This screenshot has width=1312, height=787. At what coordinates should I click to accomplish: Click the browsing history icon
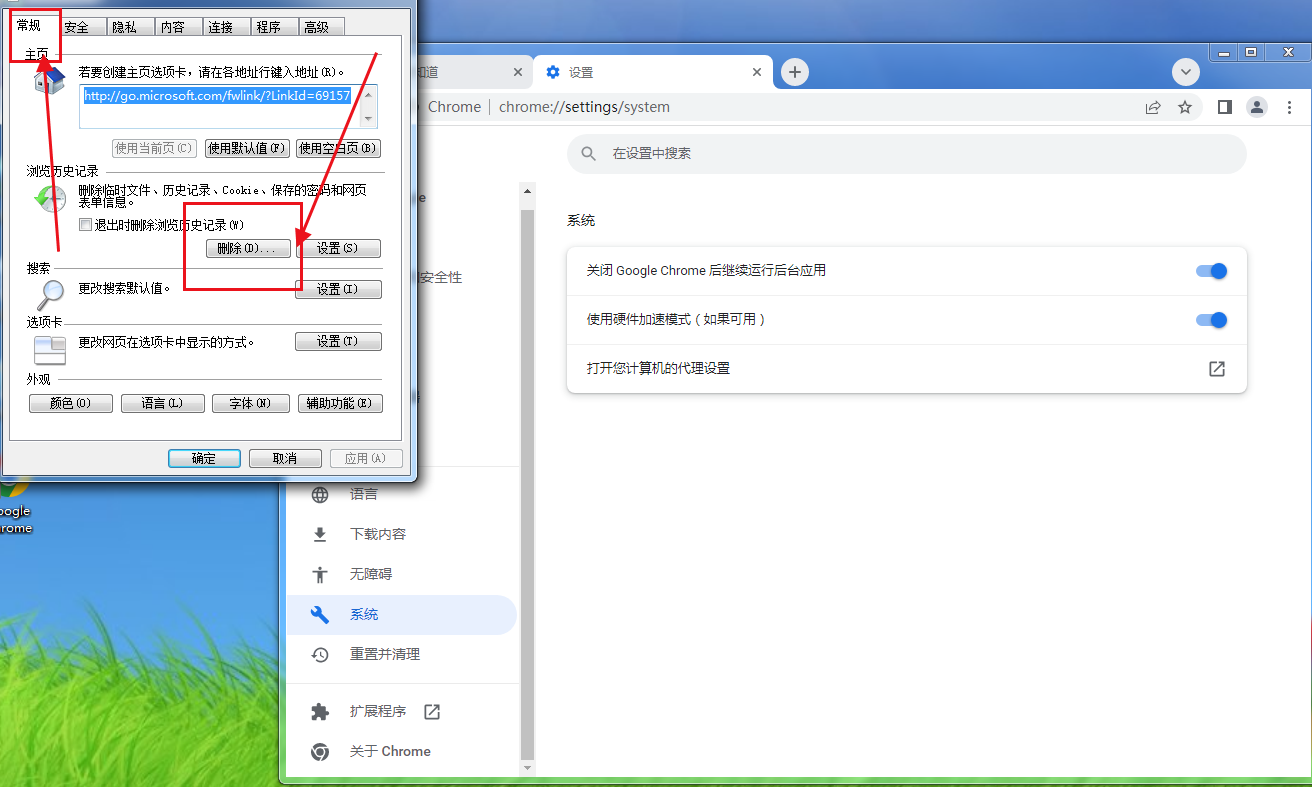click(49, 197)
